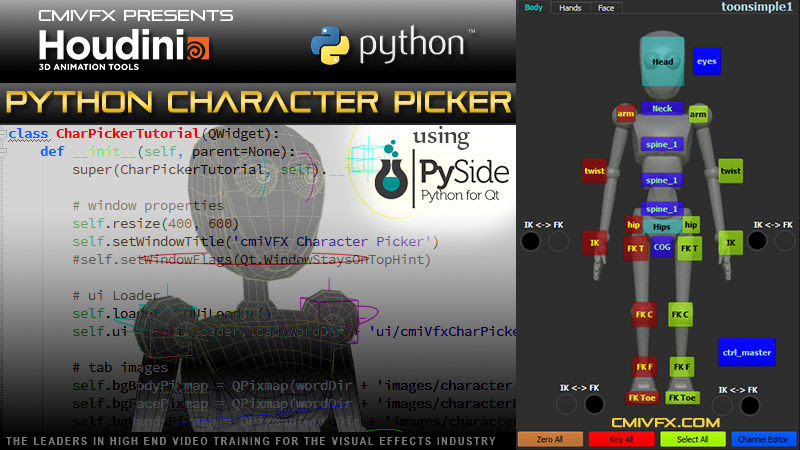Viewport: 800px width, 450px height.
Task: Select the green FK T leg control
Action: point(689,248)
